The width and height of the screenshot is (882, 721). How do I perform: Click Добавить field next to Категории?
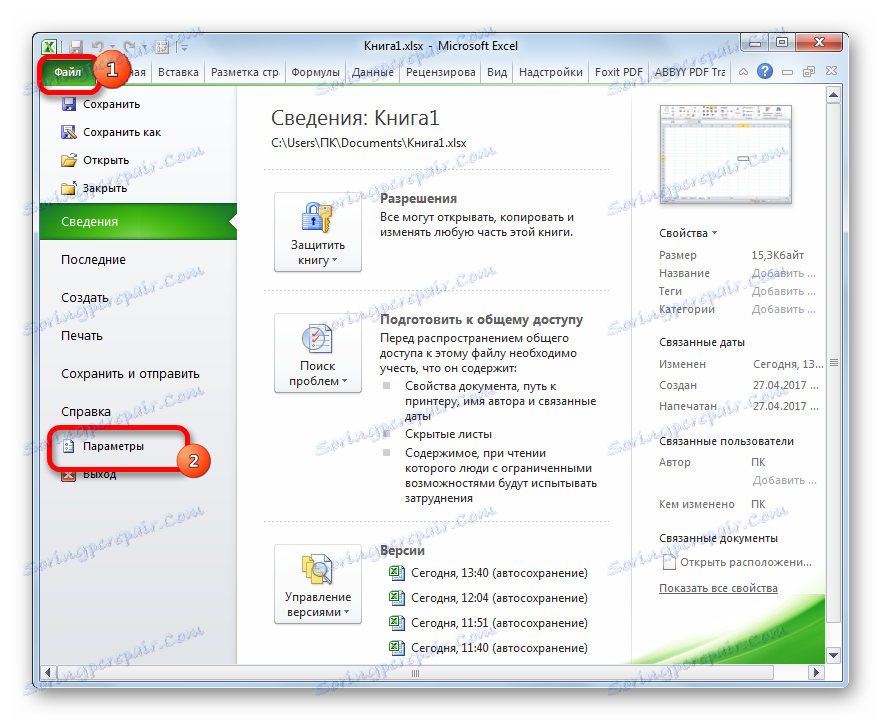click(783, 309)
